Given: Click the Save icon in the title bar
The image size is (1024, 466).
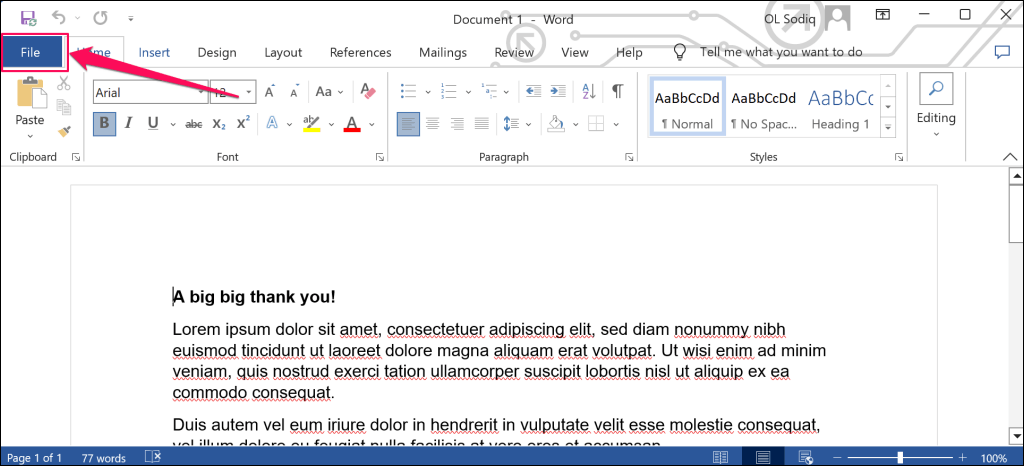Looking at the screenshot, I should [28, 17].
